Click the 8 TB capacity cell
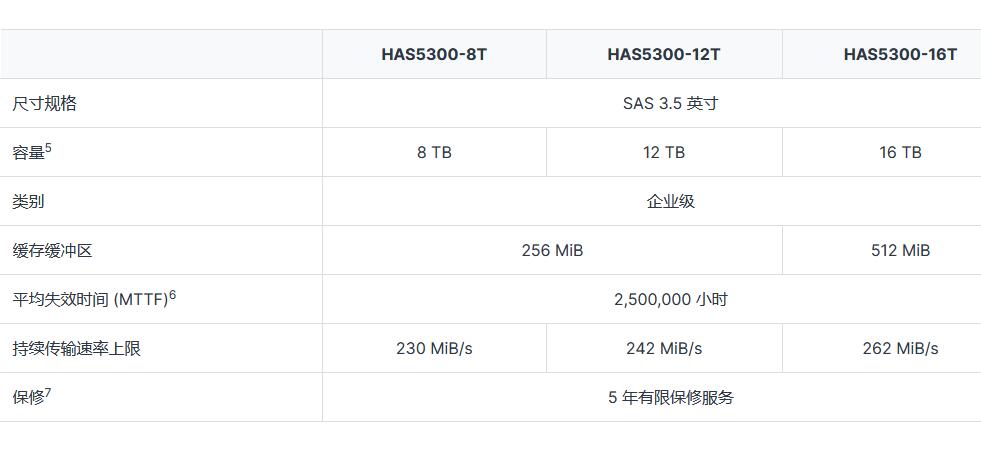The height and width of the screenshot is (468, 981). (434, 152)
